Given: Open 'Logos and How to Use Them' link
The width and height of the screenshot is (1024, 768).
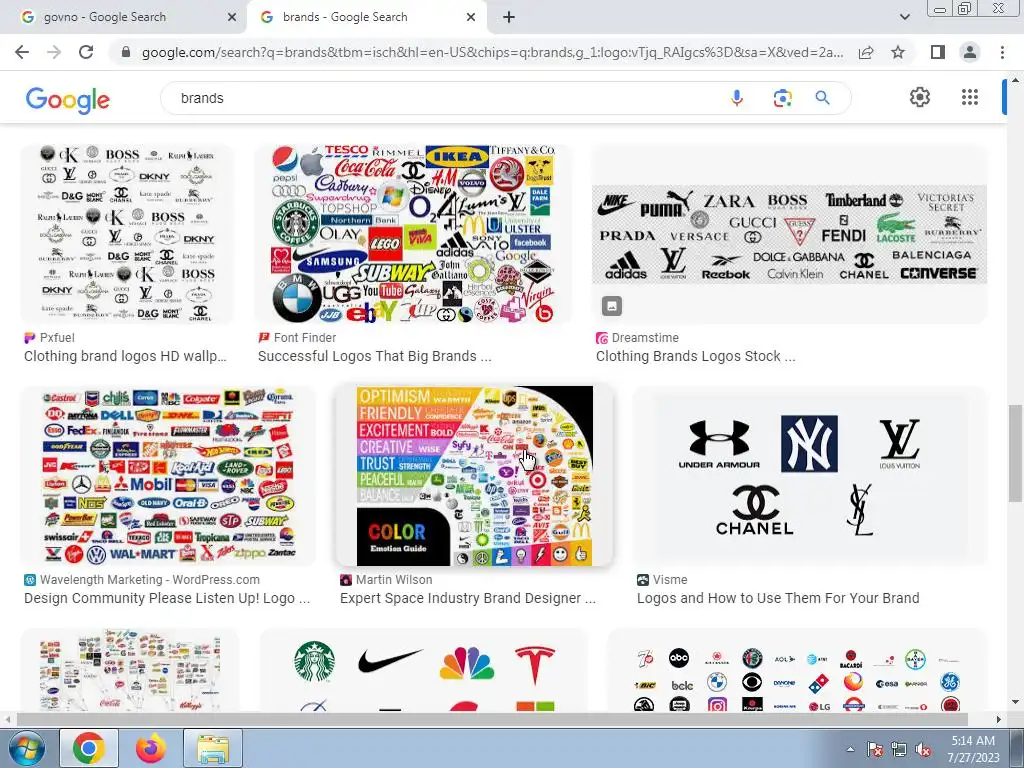Looking at the screenshot, I should (778, 598).
